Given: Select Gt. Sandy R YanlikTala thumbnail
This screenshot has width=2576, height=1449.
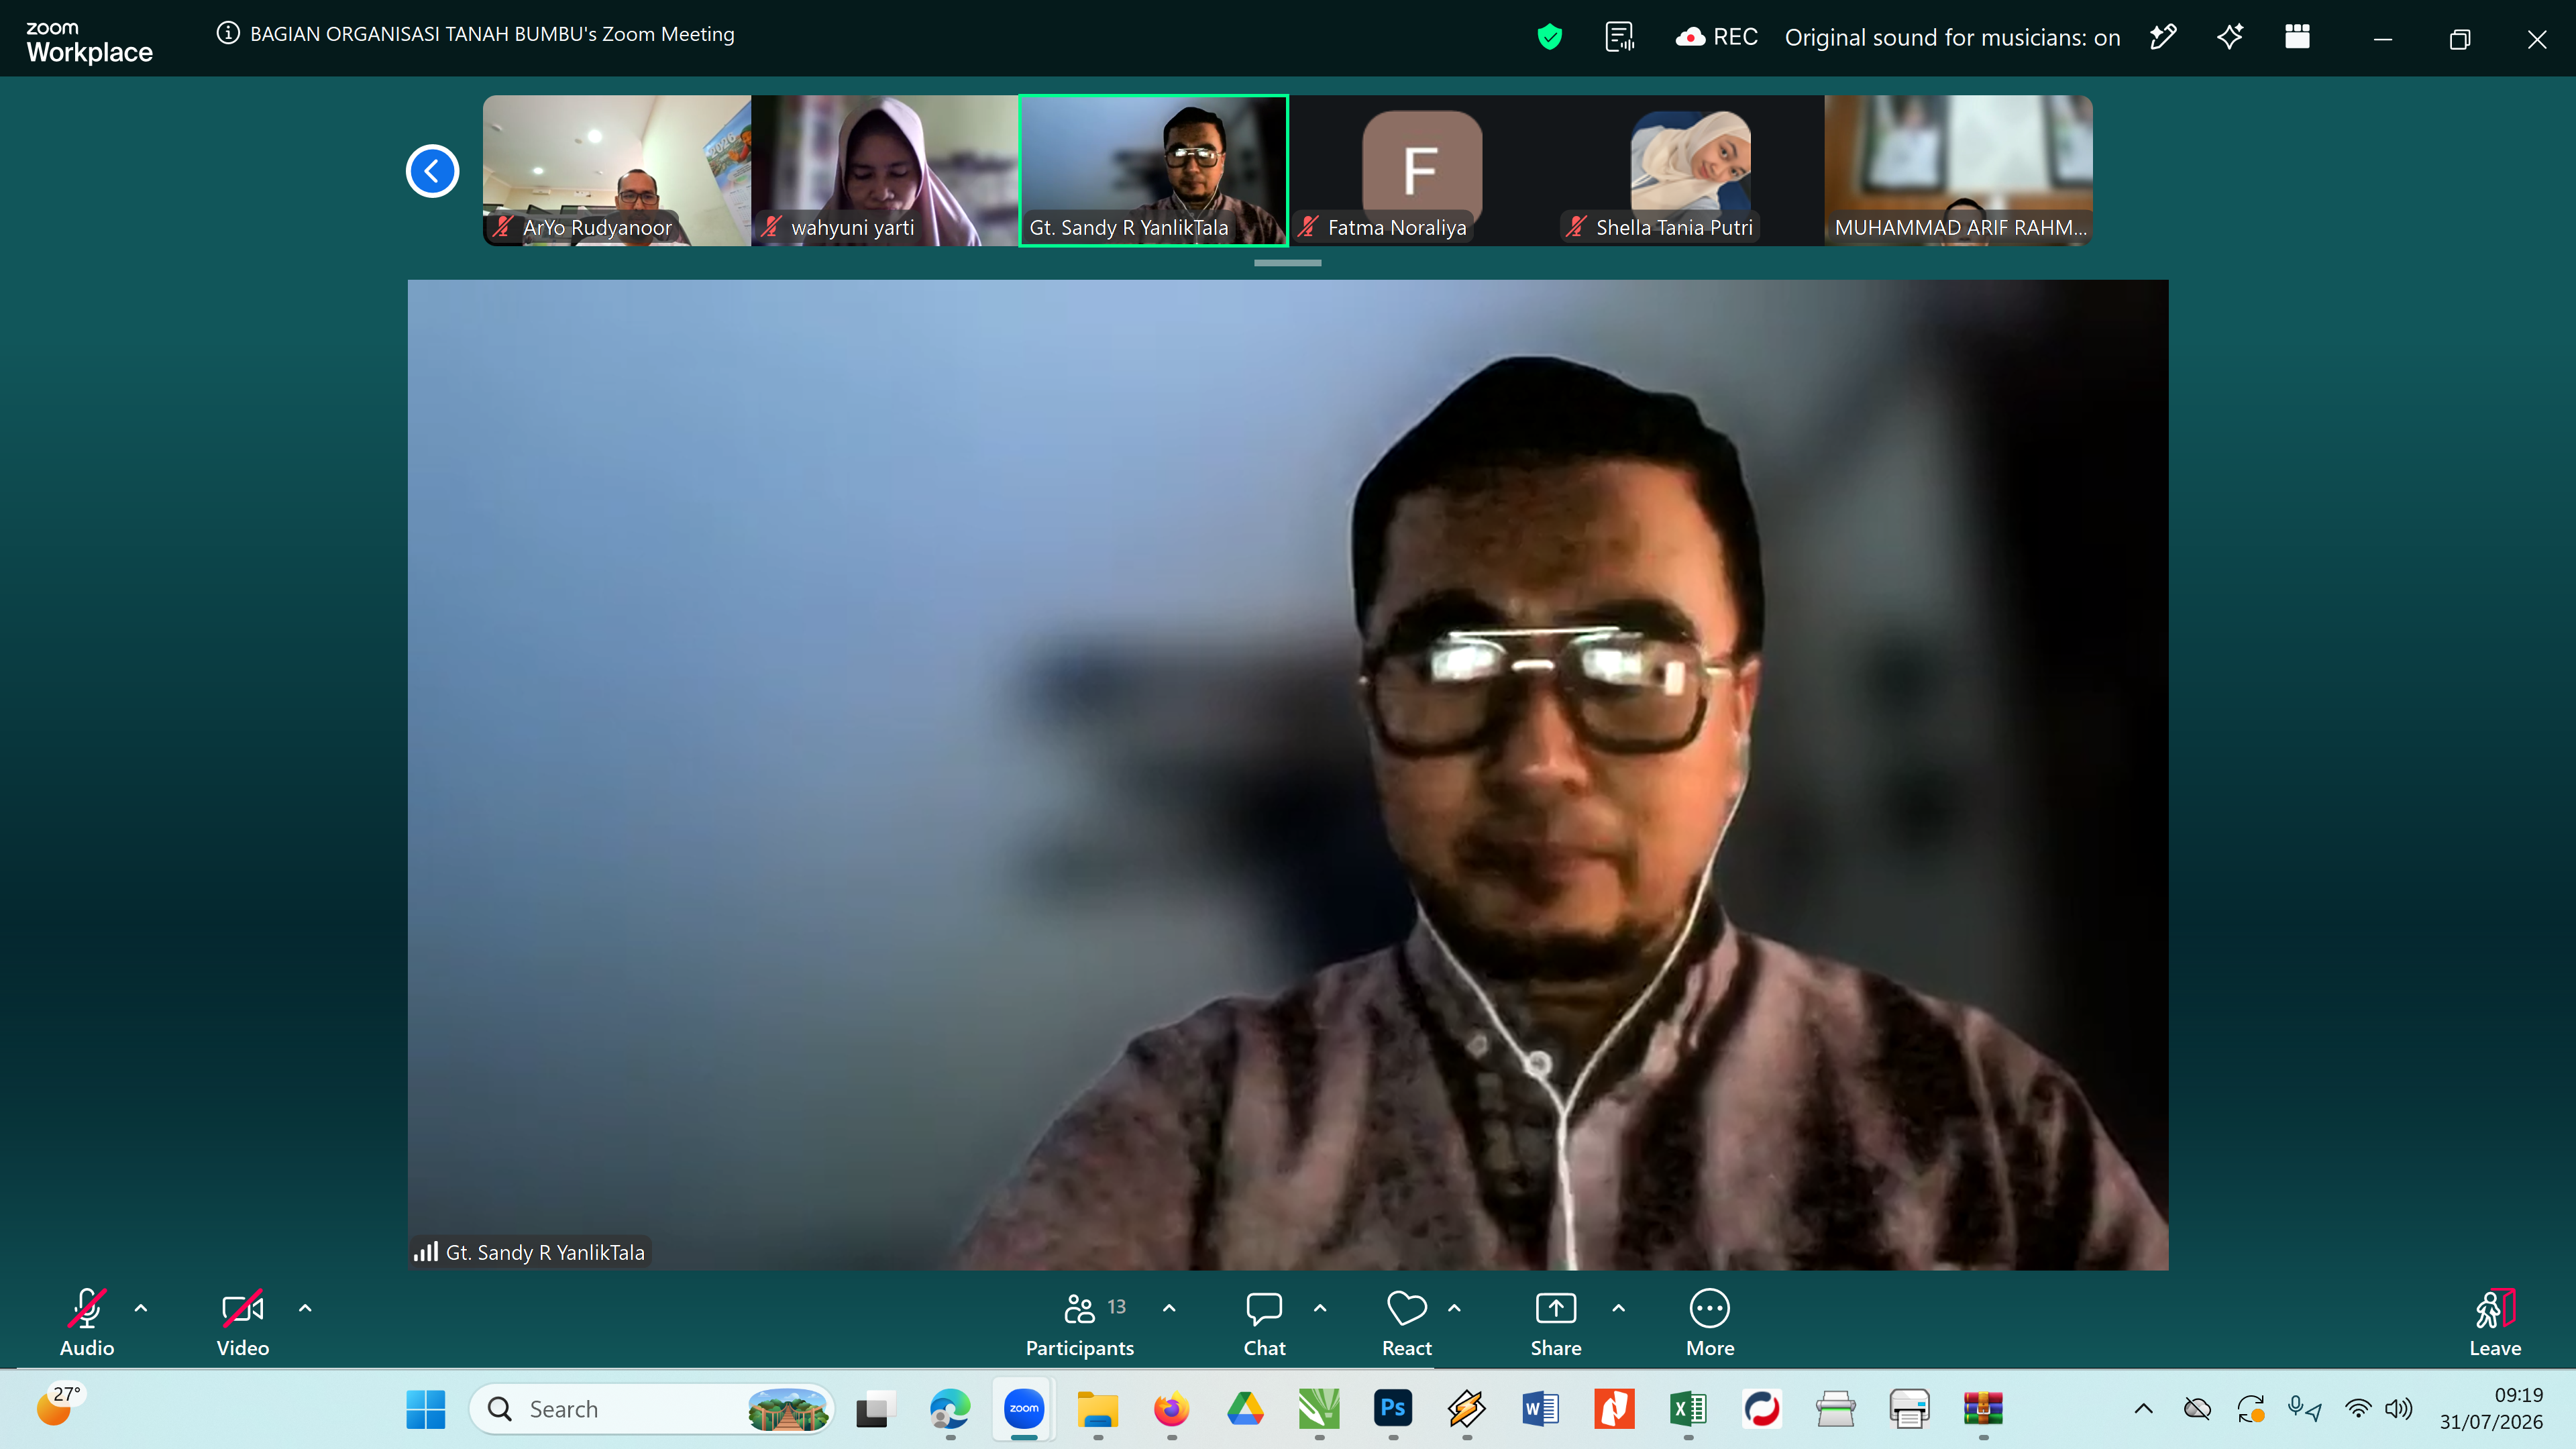Looking at the screenshot, I should pos(1153,170).
